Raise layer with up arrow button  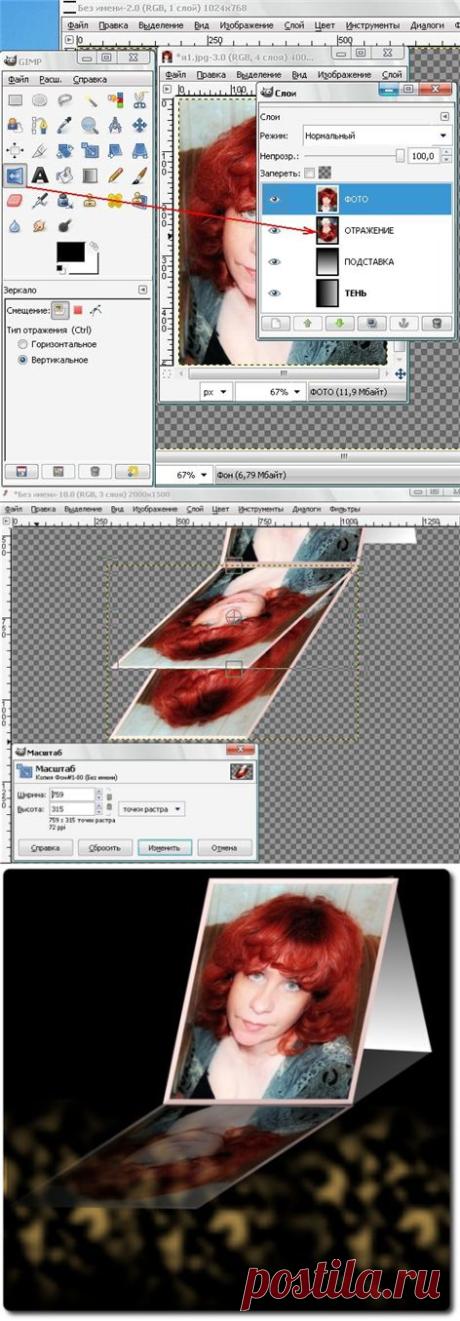click(309, 323)
